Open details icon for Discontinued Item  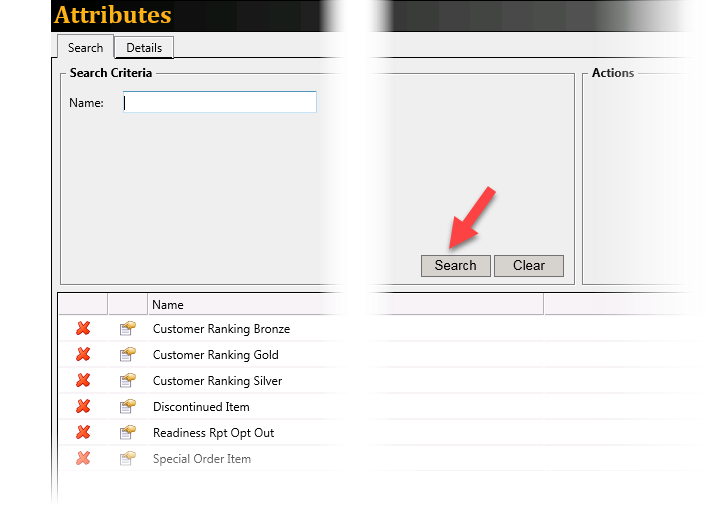coord(127,406)
